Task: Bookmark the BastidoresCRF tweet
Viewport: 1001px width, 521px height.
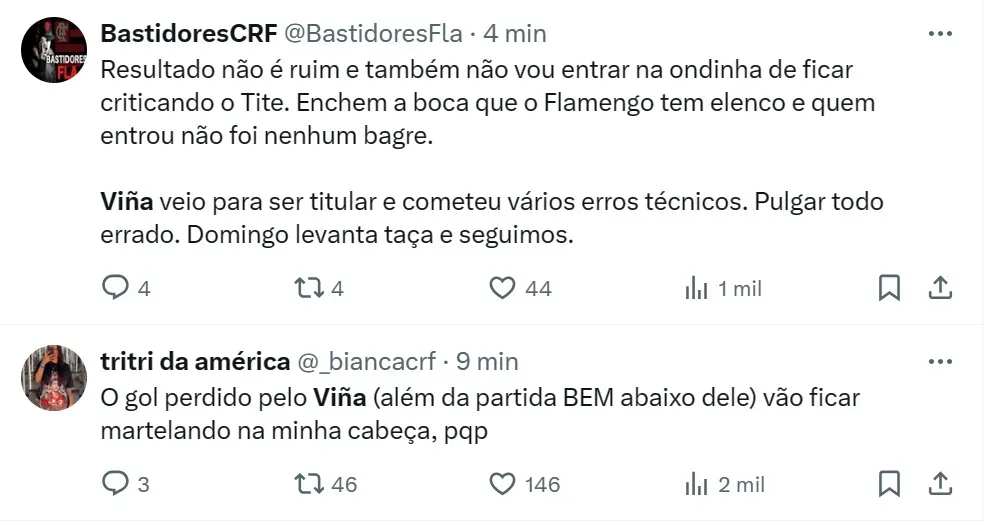Action: coord(889,289)
